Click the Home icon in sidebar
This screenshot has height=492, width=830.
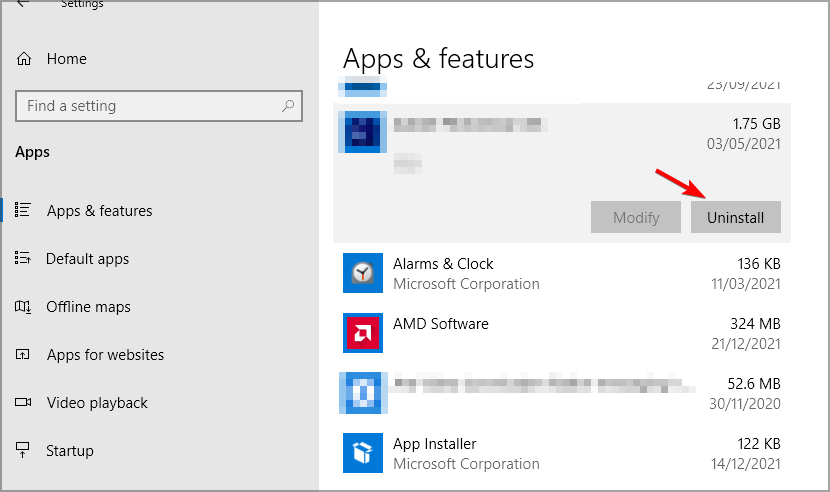pyautogui.click(x=24, y=59)
